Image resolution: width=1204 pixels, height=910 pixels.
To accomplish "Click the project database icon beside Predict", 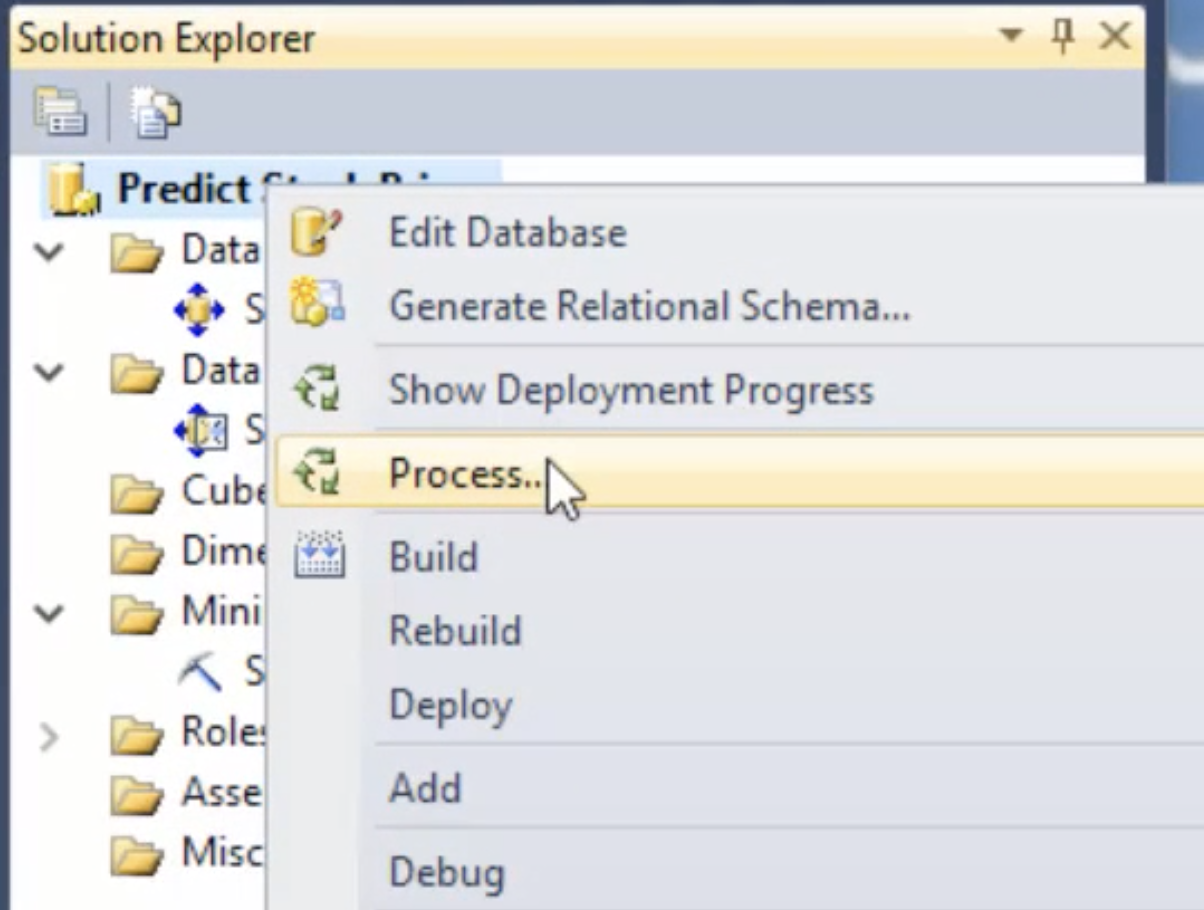I will click(76, 190).
